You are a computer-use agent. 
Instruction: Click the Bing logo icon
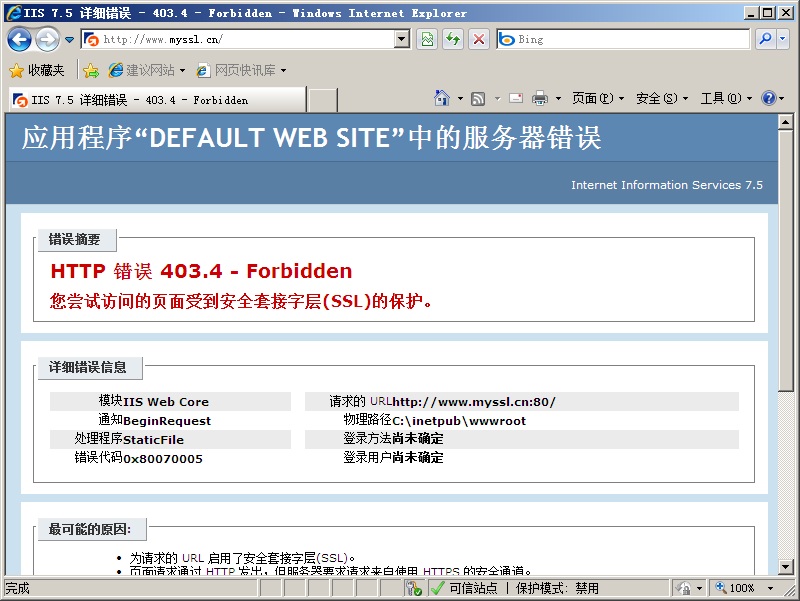pos(507,39)
